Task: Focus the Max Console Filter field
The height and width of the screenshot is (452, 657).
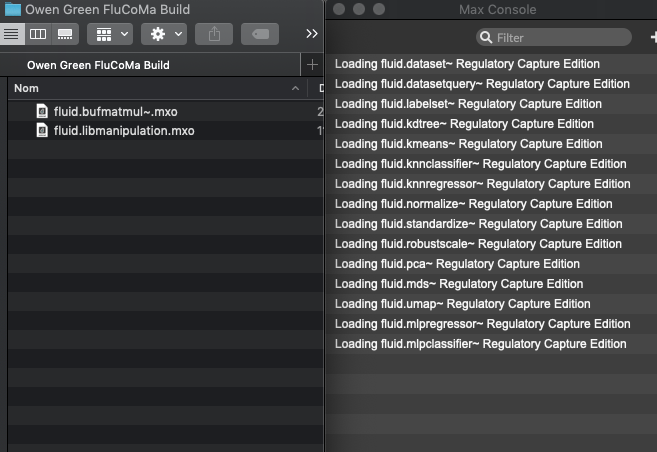Action: 554,38
